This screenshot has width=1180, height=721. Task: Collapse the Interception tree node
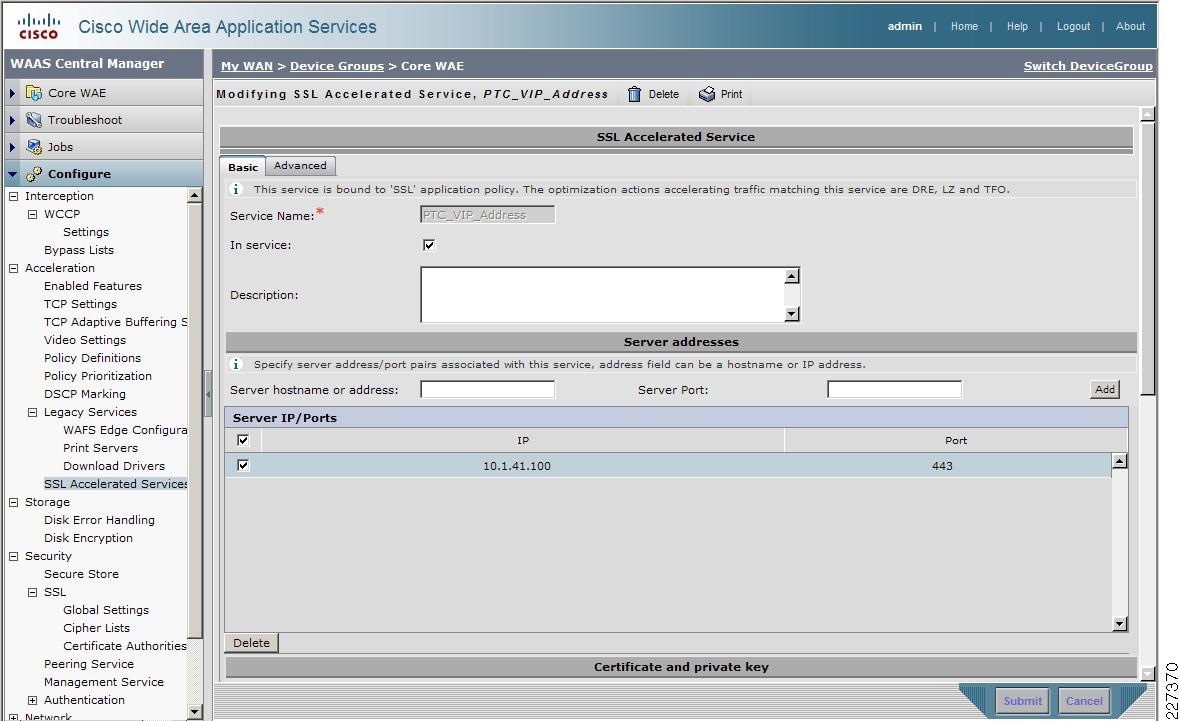14,196
